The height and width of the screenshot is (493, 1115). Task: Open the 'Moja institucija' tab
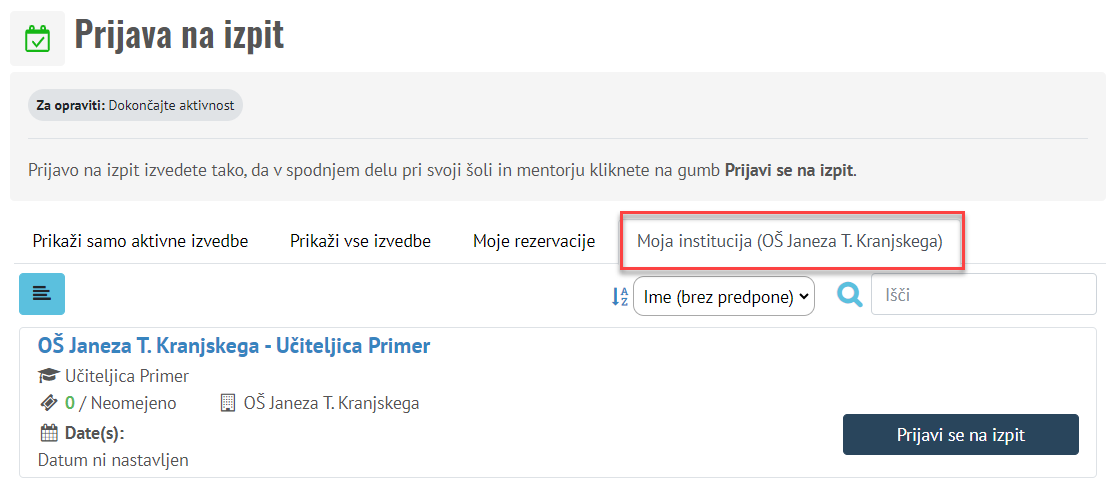790,241
